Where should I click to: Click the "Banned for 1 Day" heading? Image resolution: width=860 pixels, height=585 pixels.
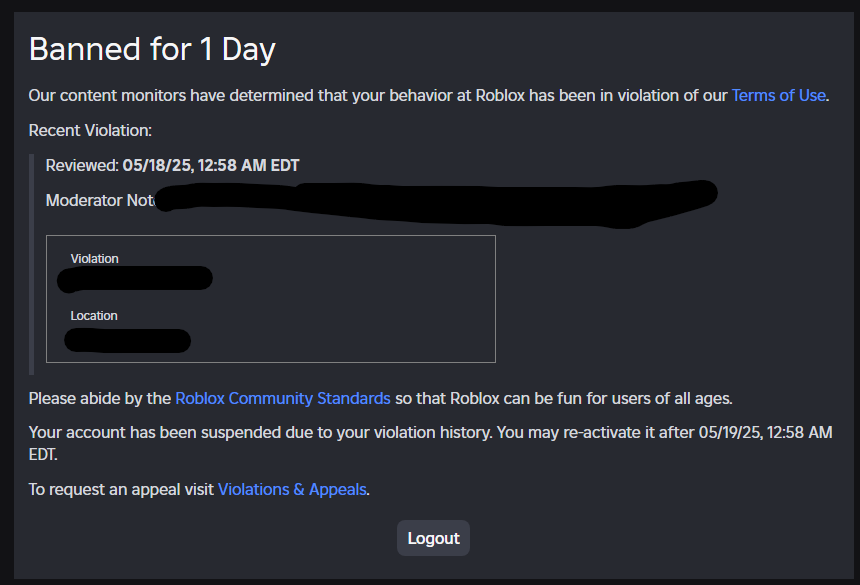pos(152,49)
